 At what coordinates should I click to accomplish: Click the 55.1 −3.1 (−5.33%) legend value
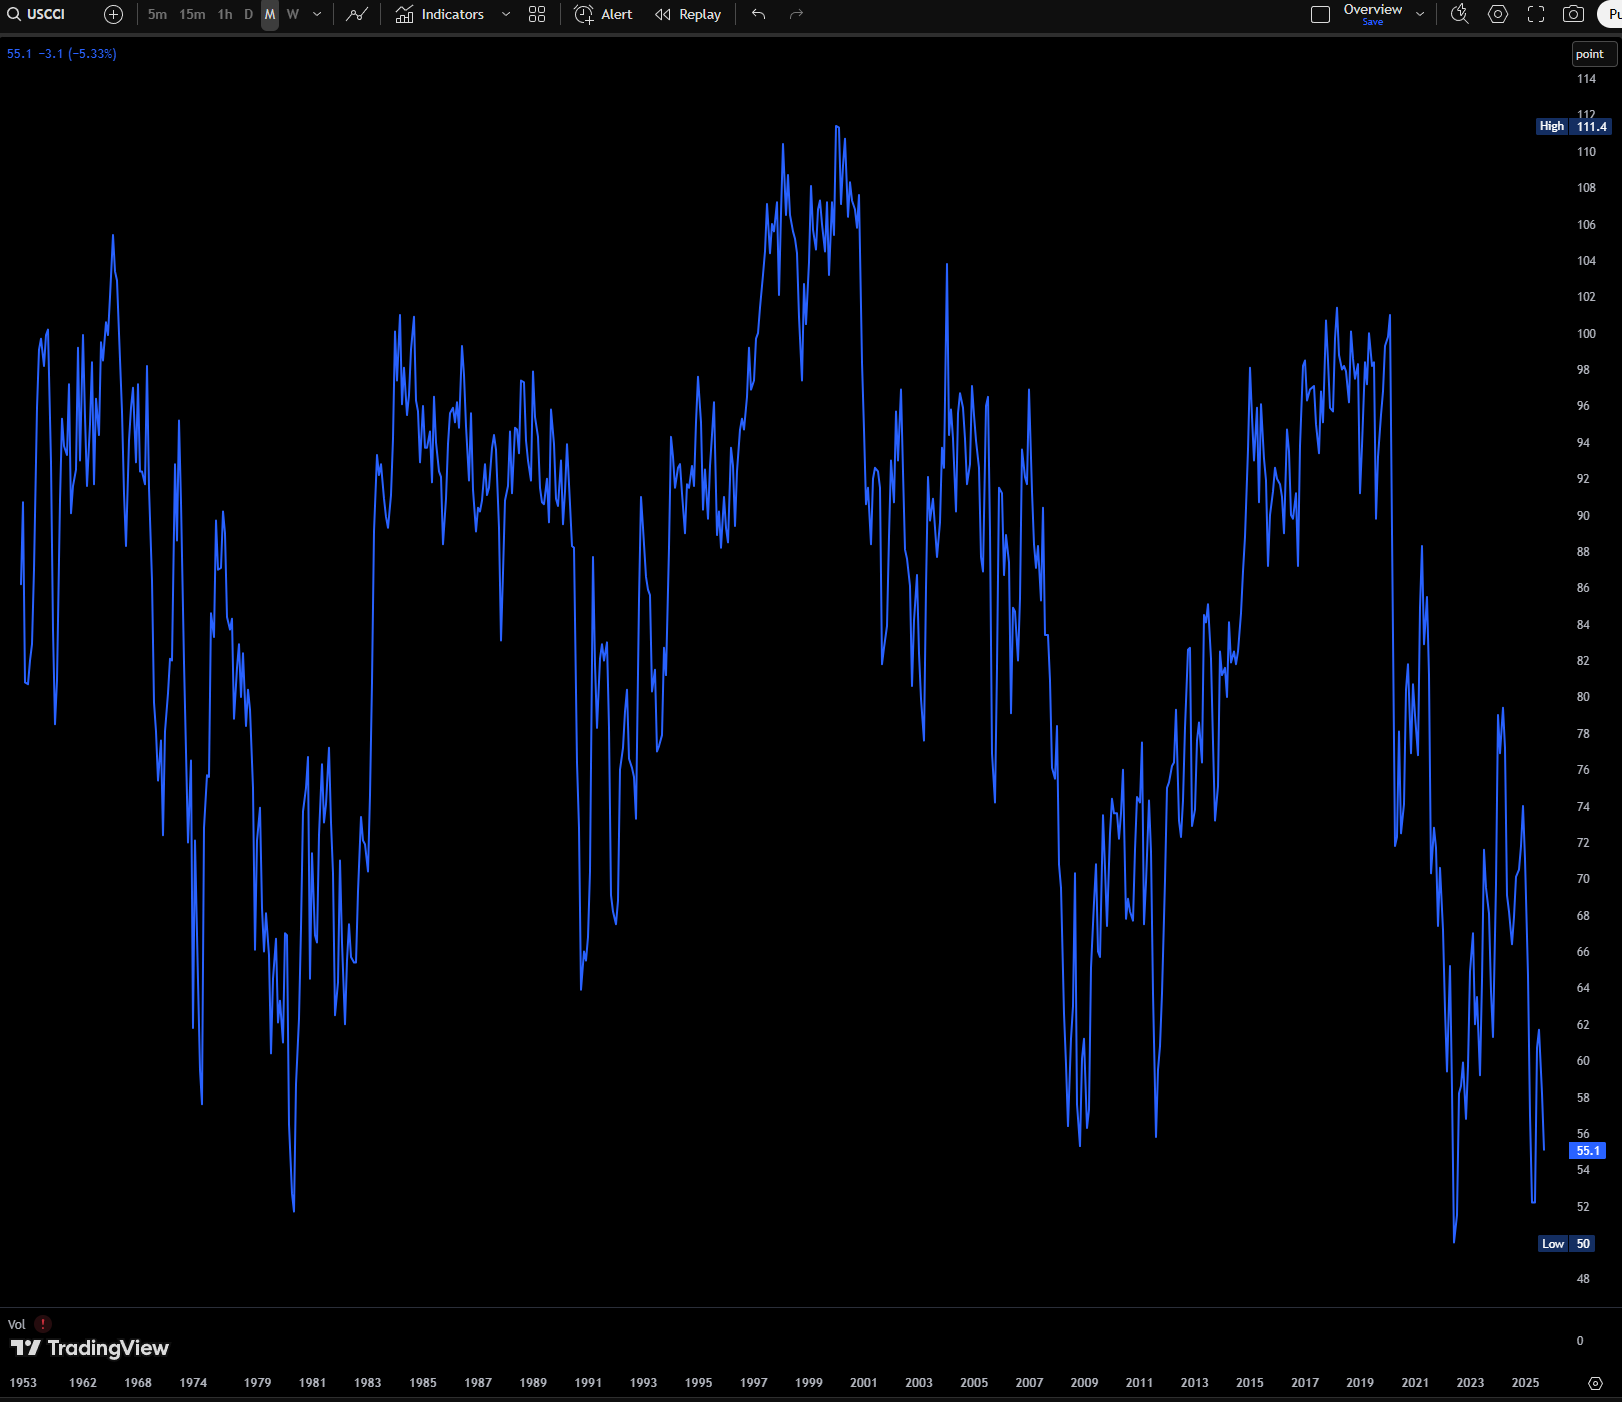click(62, 54)
